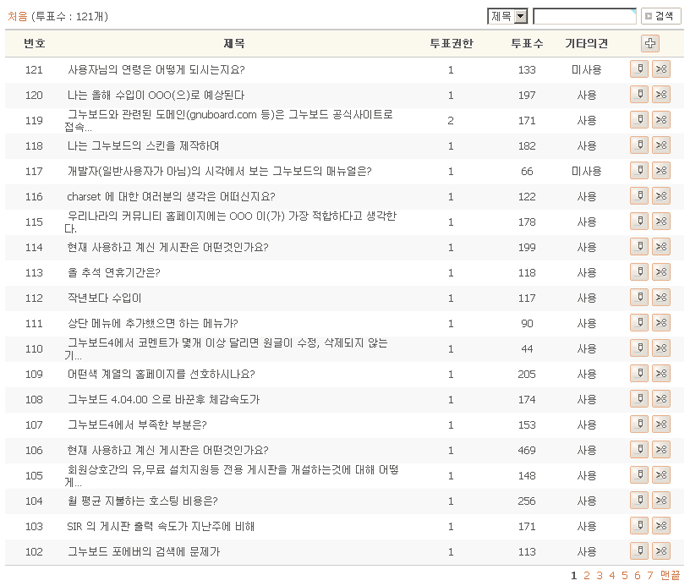Screen dimensions: 690x586
Task: Click the 투표권한 column header
Action: tap(451, 44)
